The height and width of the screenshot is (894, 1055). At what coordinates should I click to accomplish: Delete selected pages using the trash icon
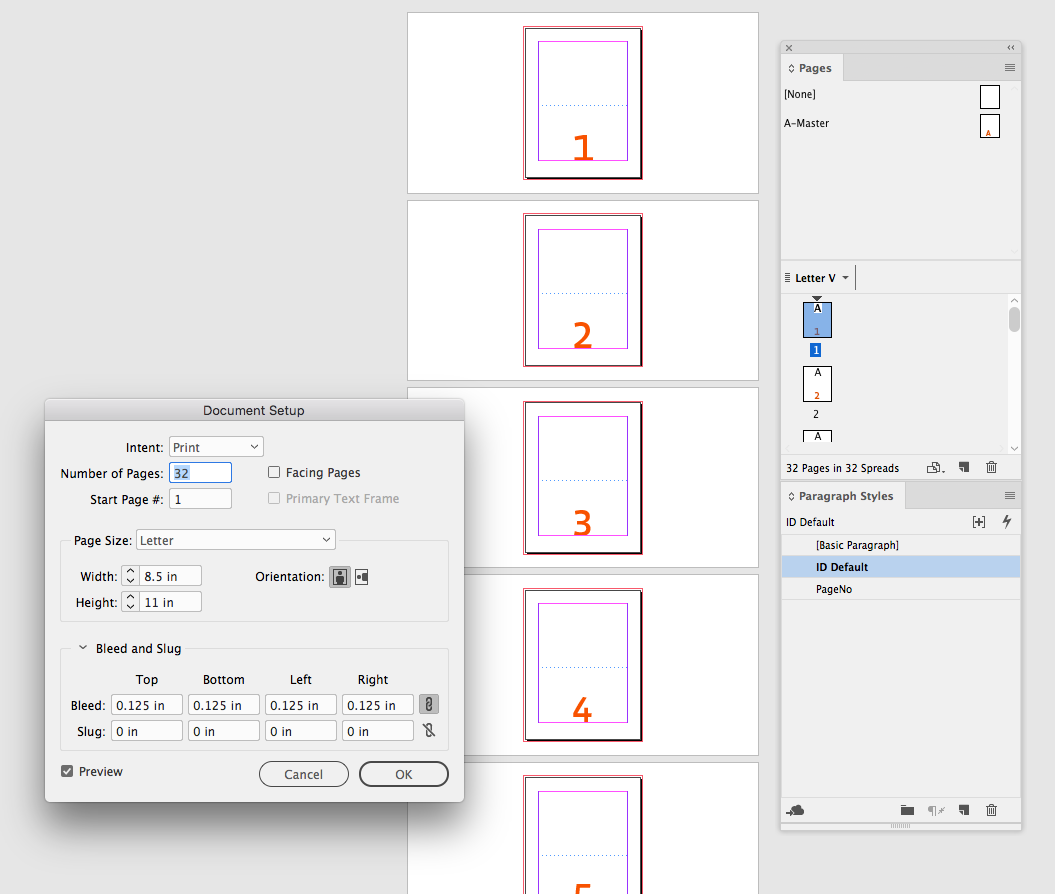[991, 467]
